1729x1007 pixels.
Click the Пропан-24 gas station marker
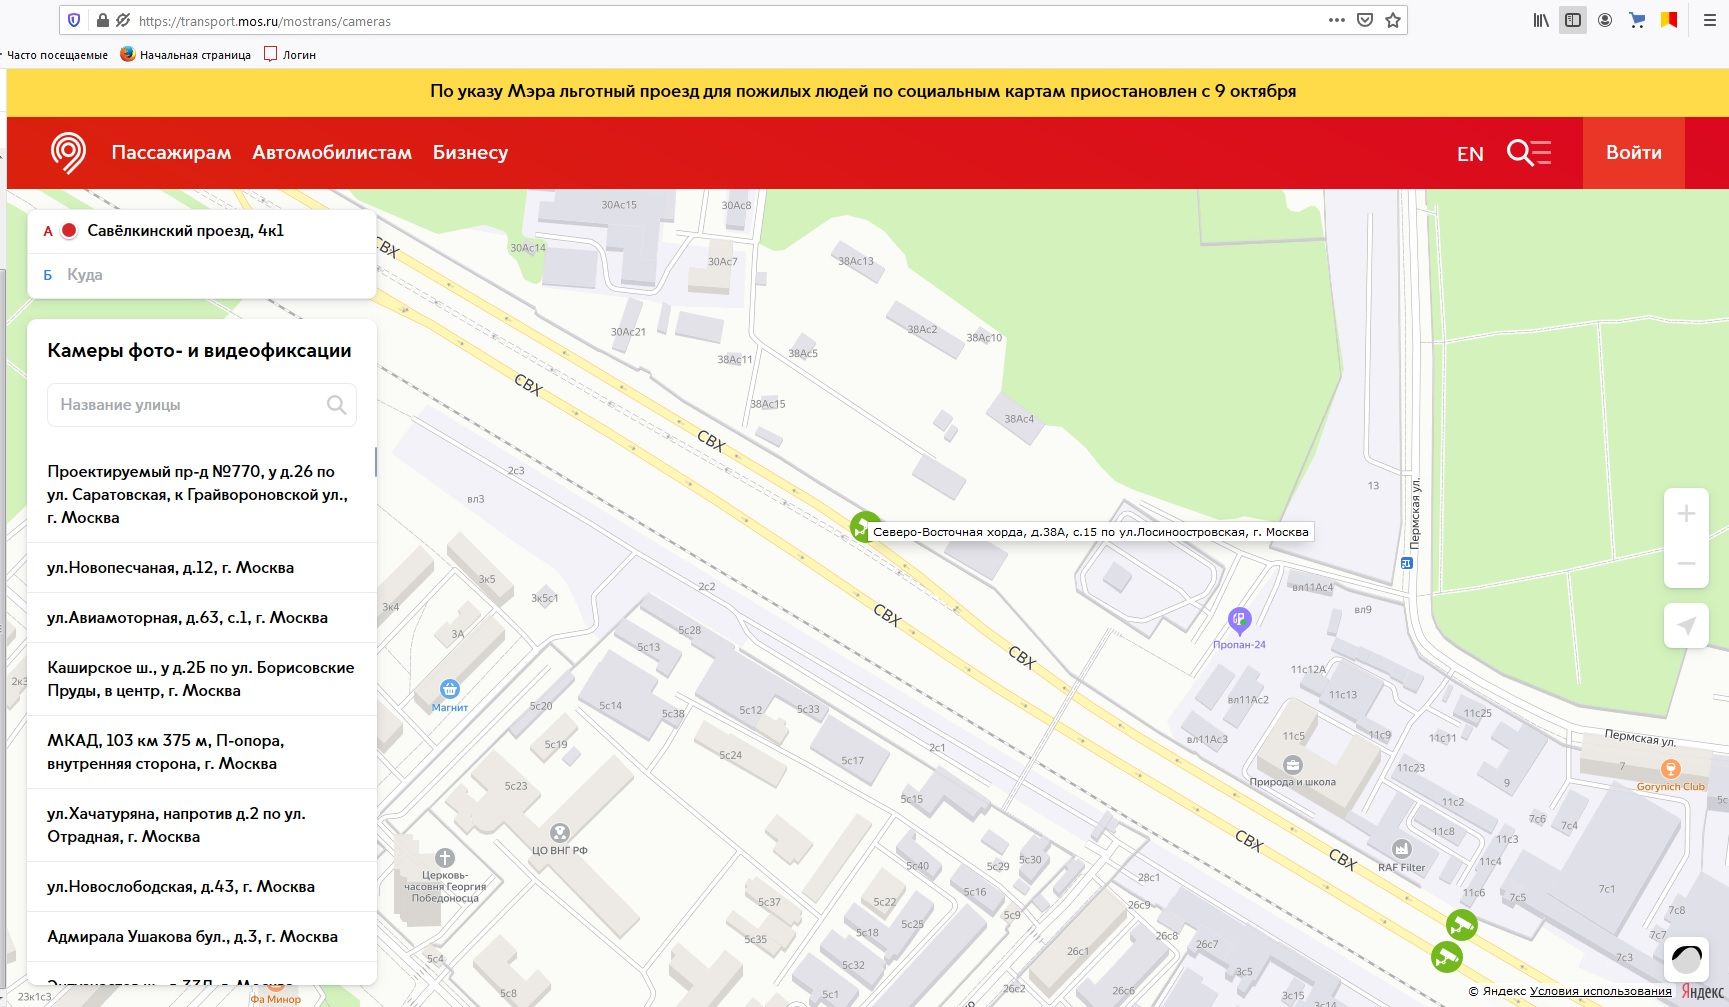1239,621
